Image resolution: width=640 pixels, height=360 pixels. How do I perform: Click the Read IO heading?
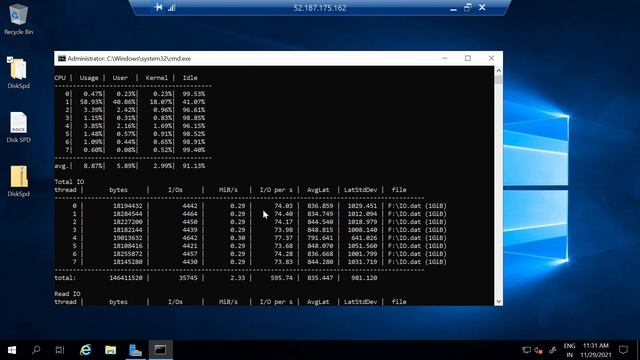(67, 293)
